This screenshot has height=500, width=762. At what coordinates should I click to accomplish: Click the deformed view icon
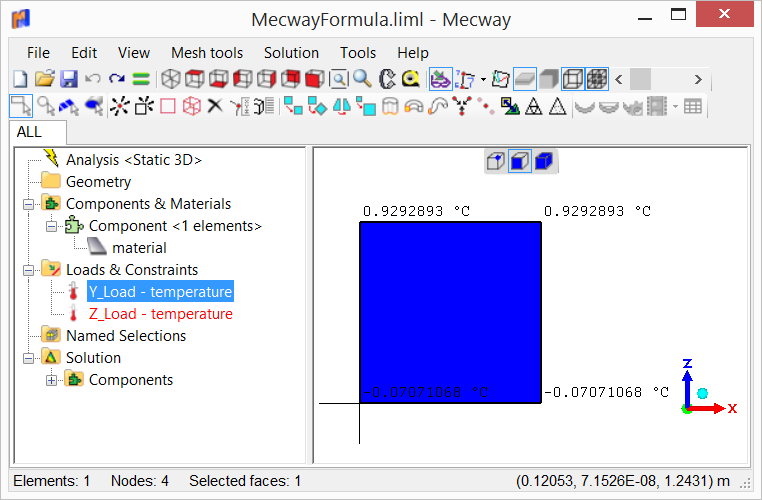(501, 79)
